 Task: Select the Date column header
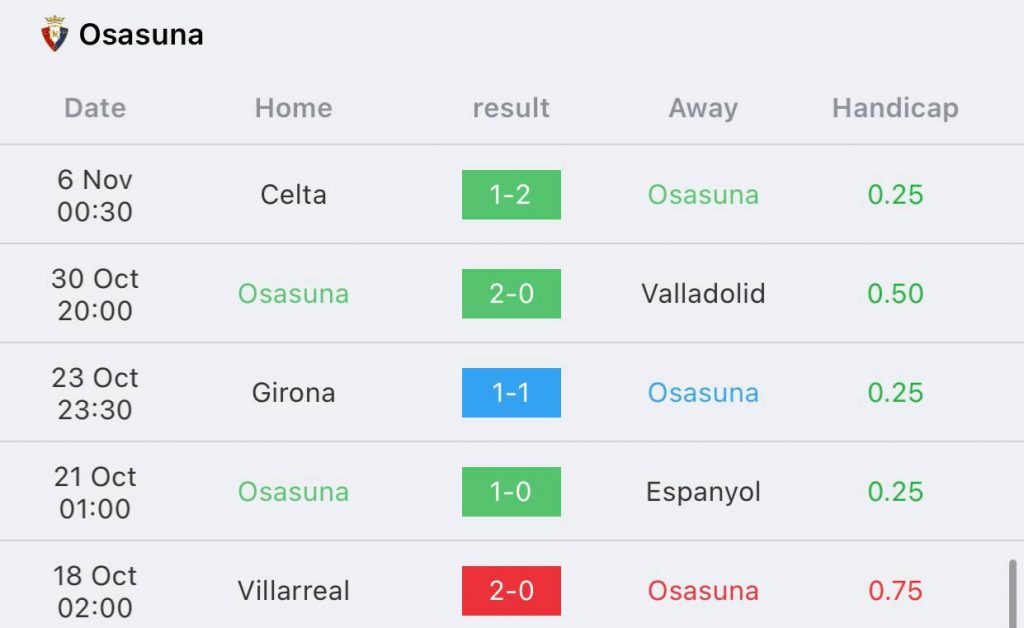[x=95, y=108]
